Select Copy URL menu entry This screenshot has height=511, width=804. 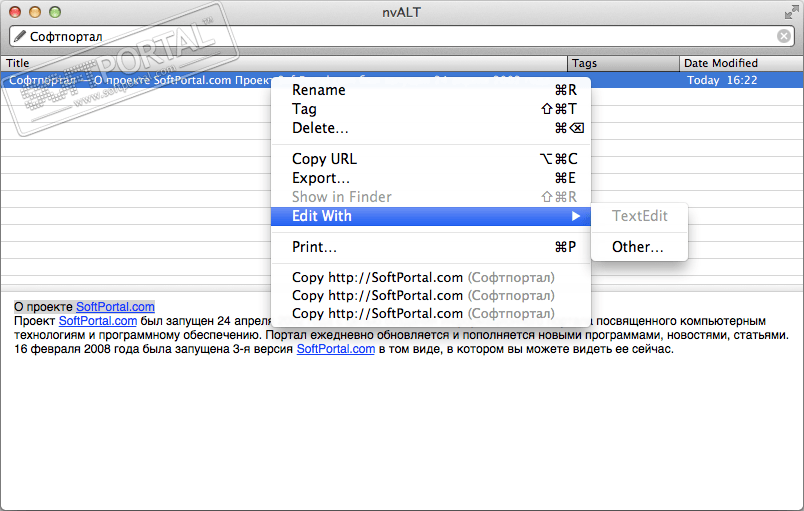[x=431, y=159]
